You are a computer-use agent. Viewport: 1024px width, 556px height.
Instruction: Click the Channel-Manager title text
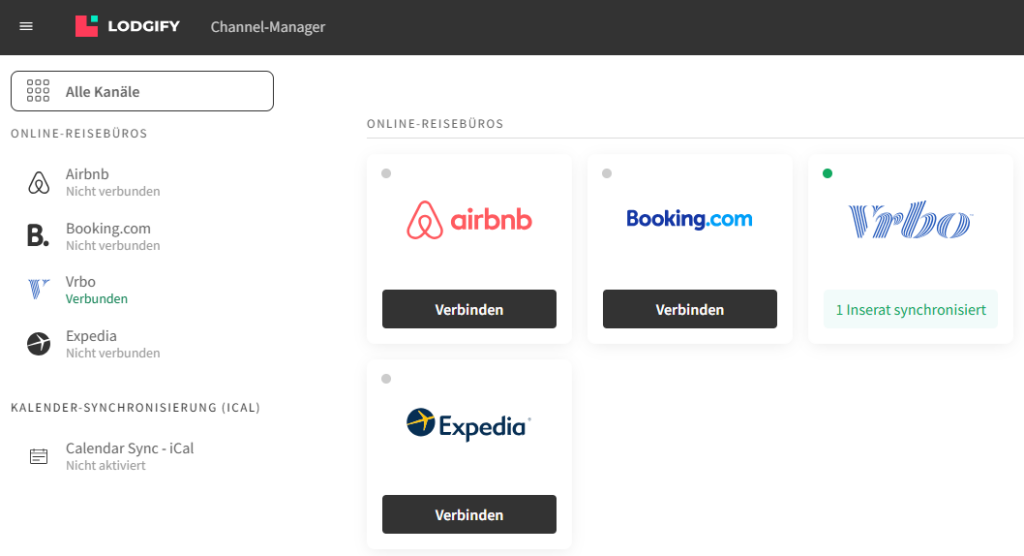[x=268, y=27]
